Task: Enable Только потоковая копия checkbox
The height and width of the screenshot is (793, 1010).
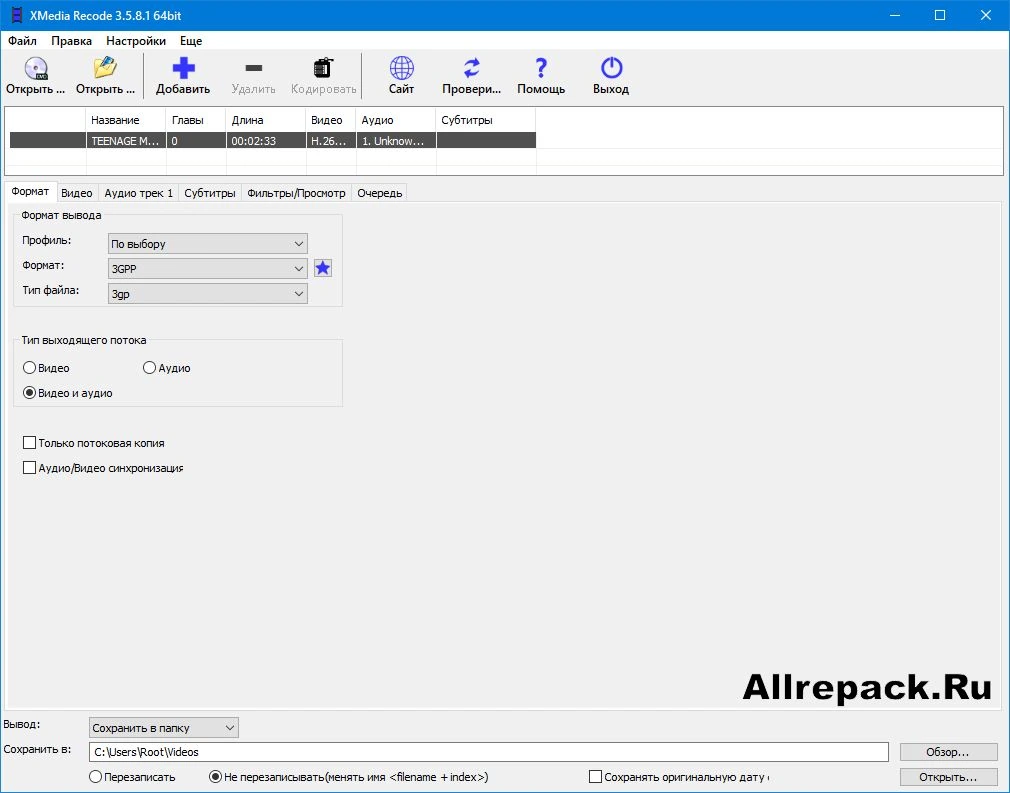Action: tap(29, 443)
